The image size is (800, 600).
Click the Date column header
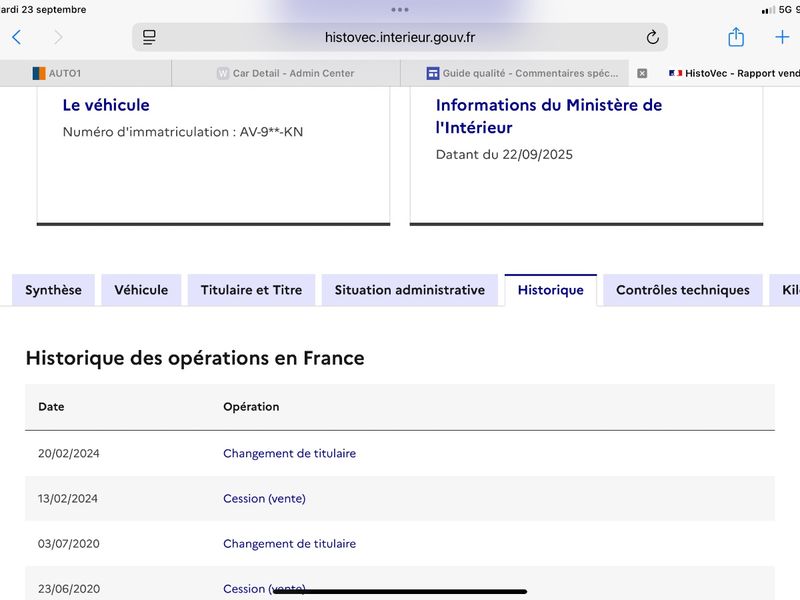pos(51,407)
